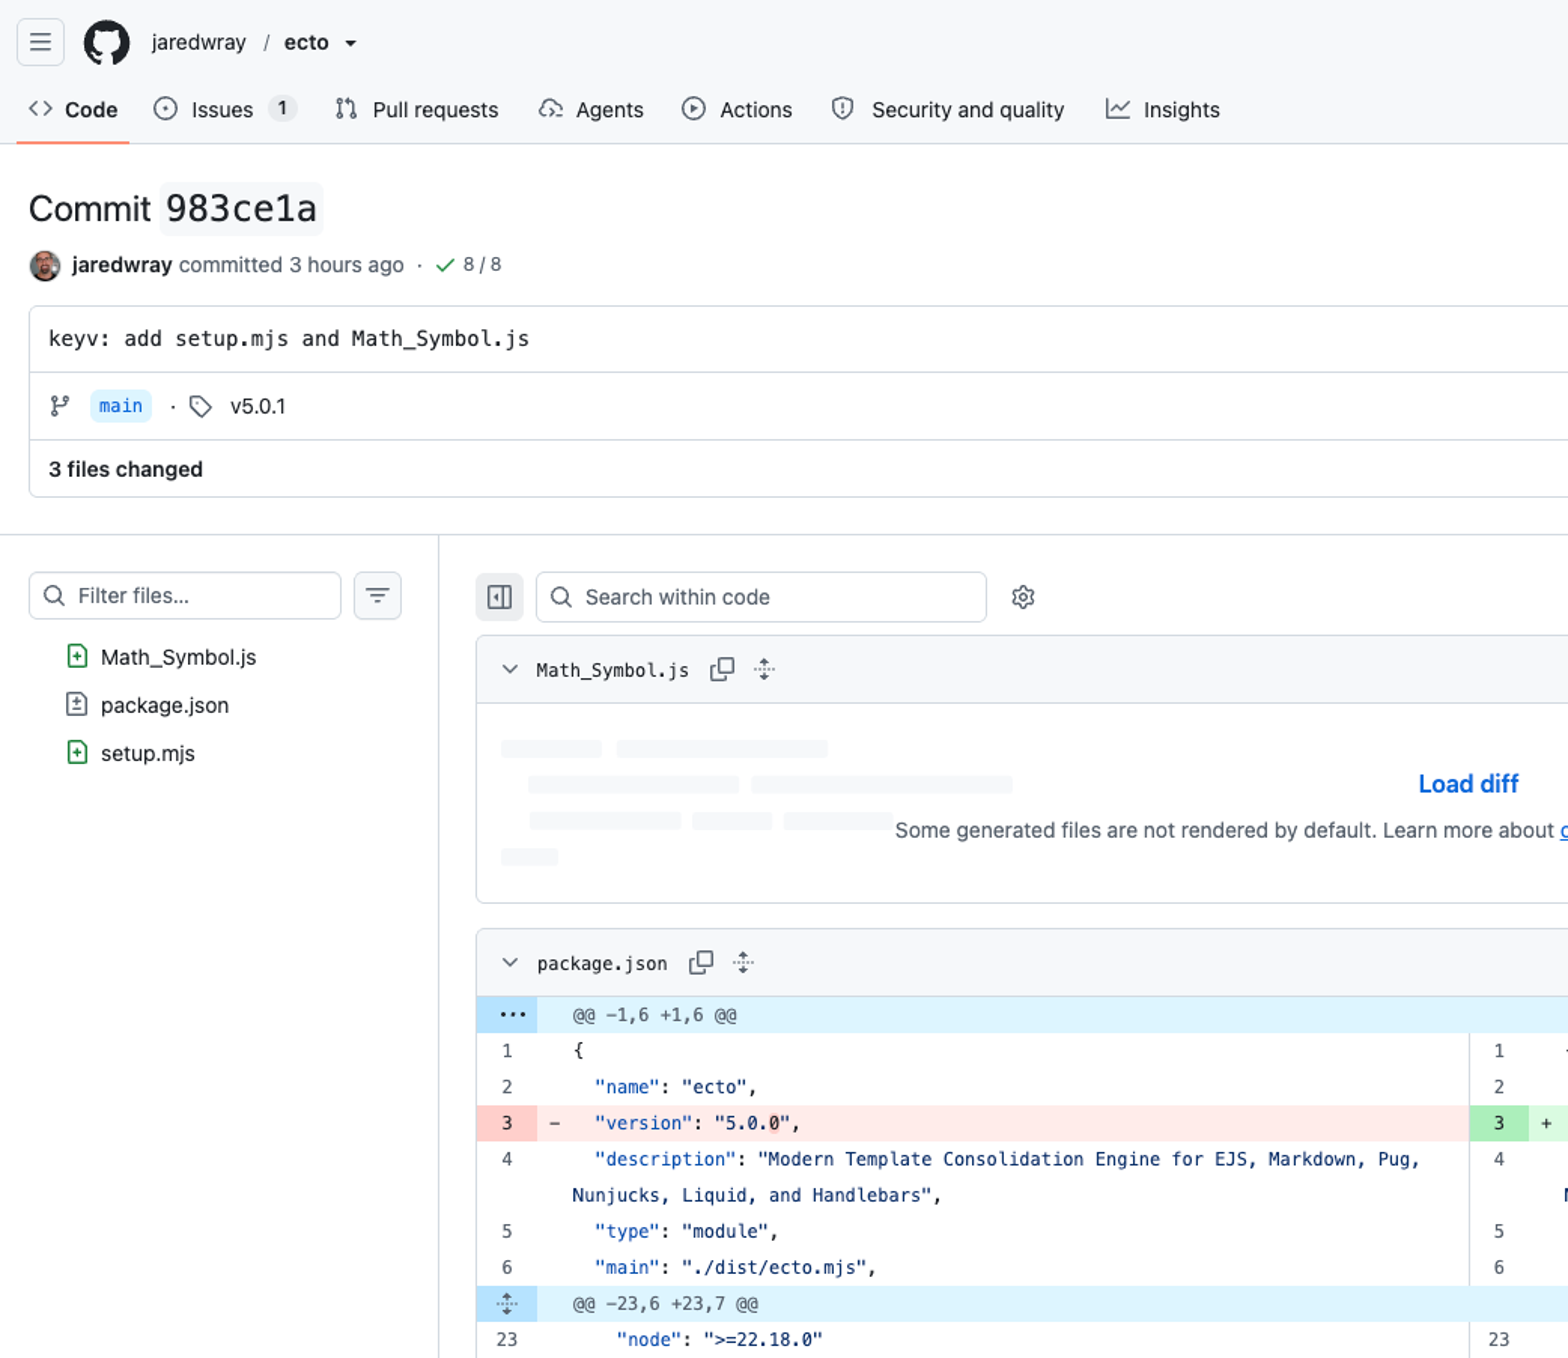Click the removed "version": "5.0.0" line

click(x=972, y=1123)
